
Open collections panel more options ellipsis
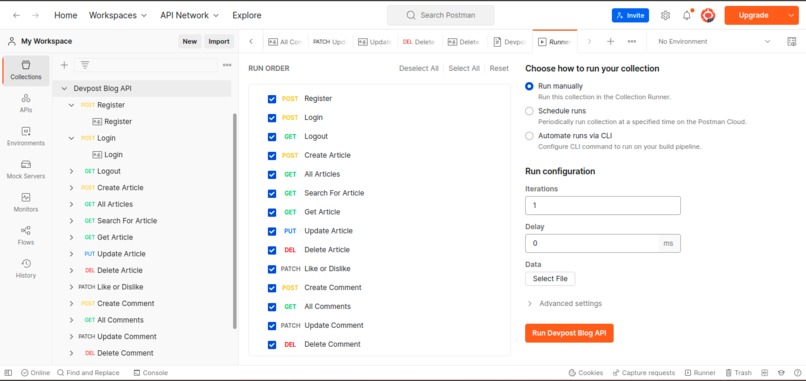[x=227, y=65]
